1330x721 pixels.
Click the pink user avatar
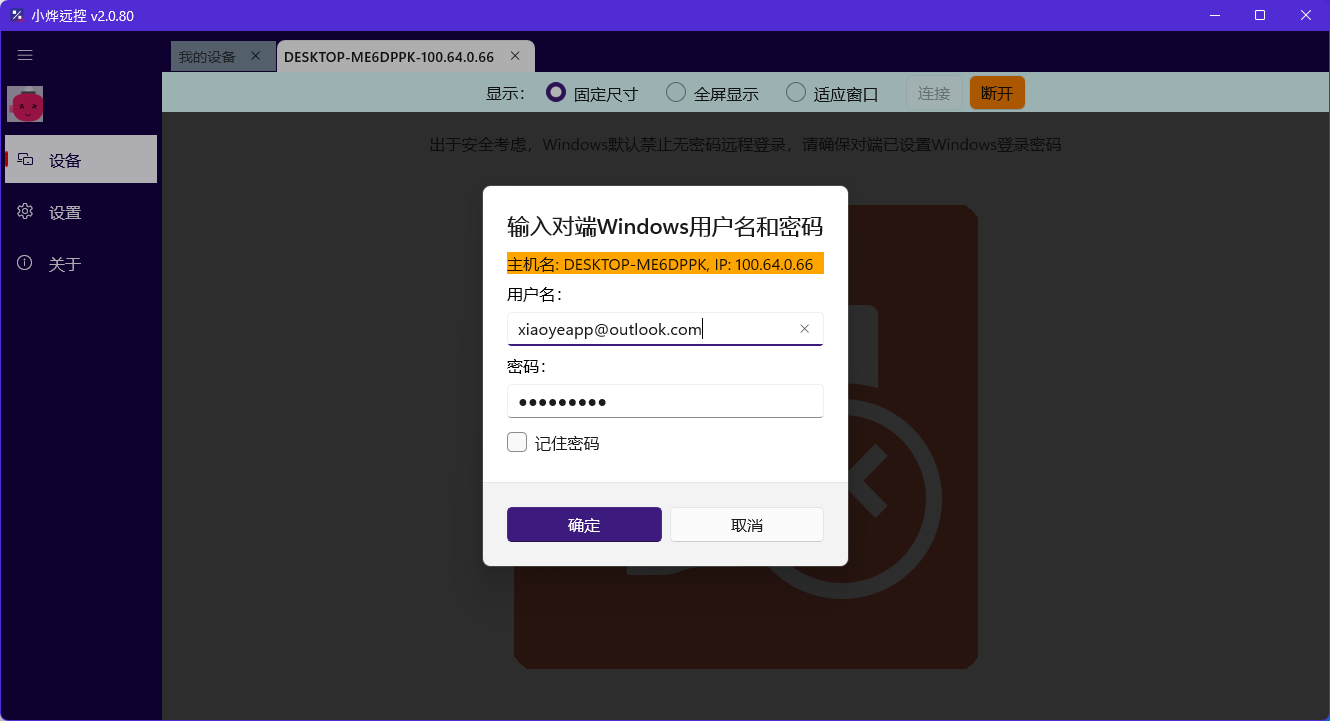(x=25, y=104)
